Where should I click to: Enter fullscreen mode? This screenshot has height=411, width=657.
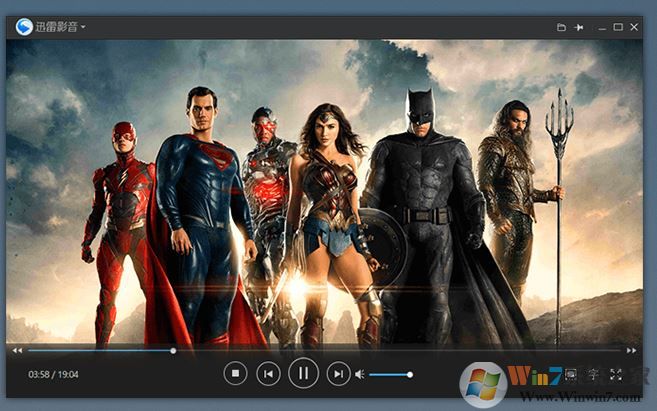pos(616,374)
